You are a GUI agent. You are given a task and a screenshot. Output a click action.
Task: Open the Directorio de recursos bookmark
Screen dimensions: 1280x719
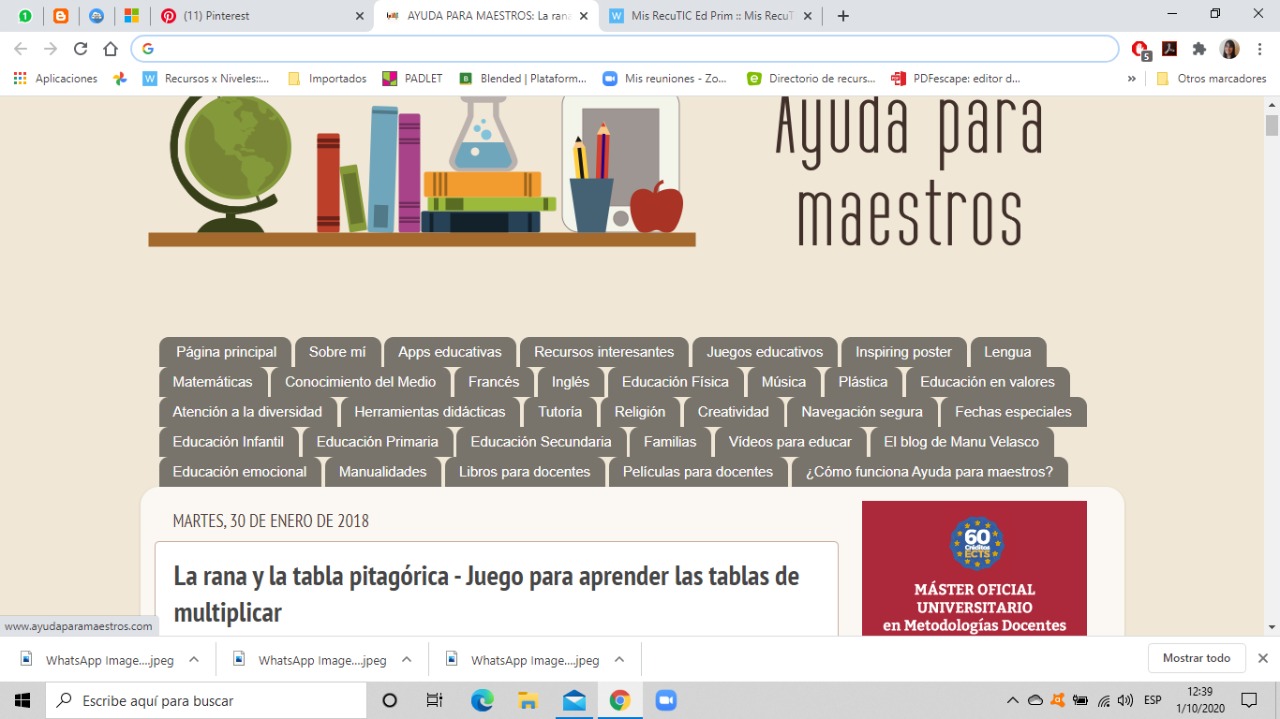(811, 78)
